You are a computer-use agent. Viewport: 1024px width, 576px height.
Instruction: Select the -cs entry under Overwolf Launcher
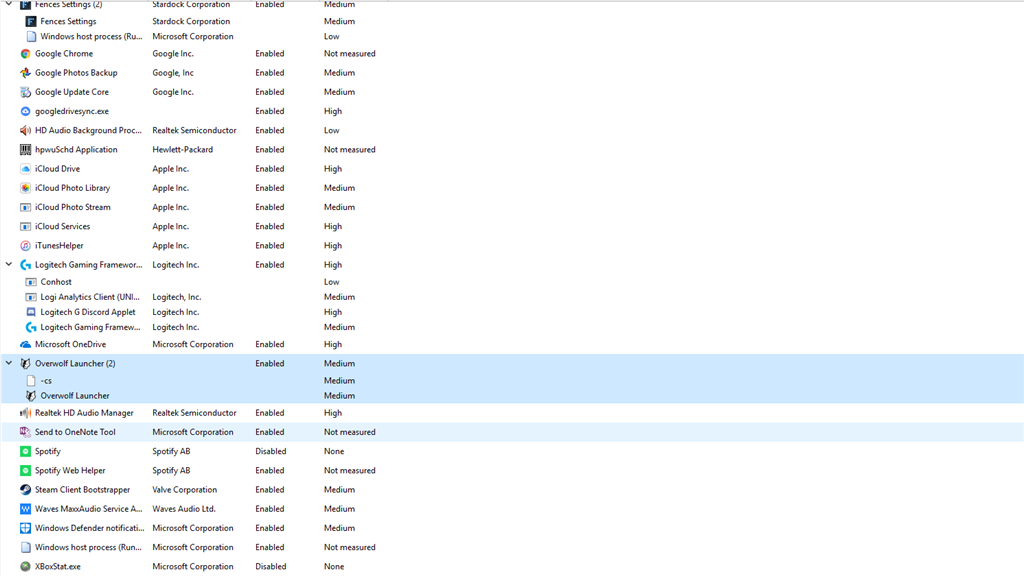(46, 381)
